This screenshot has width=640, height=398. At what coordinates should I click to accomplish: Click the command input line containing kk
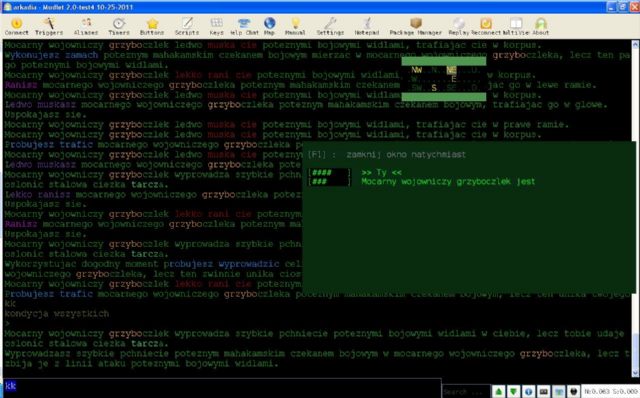pos(222,386)
